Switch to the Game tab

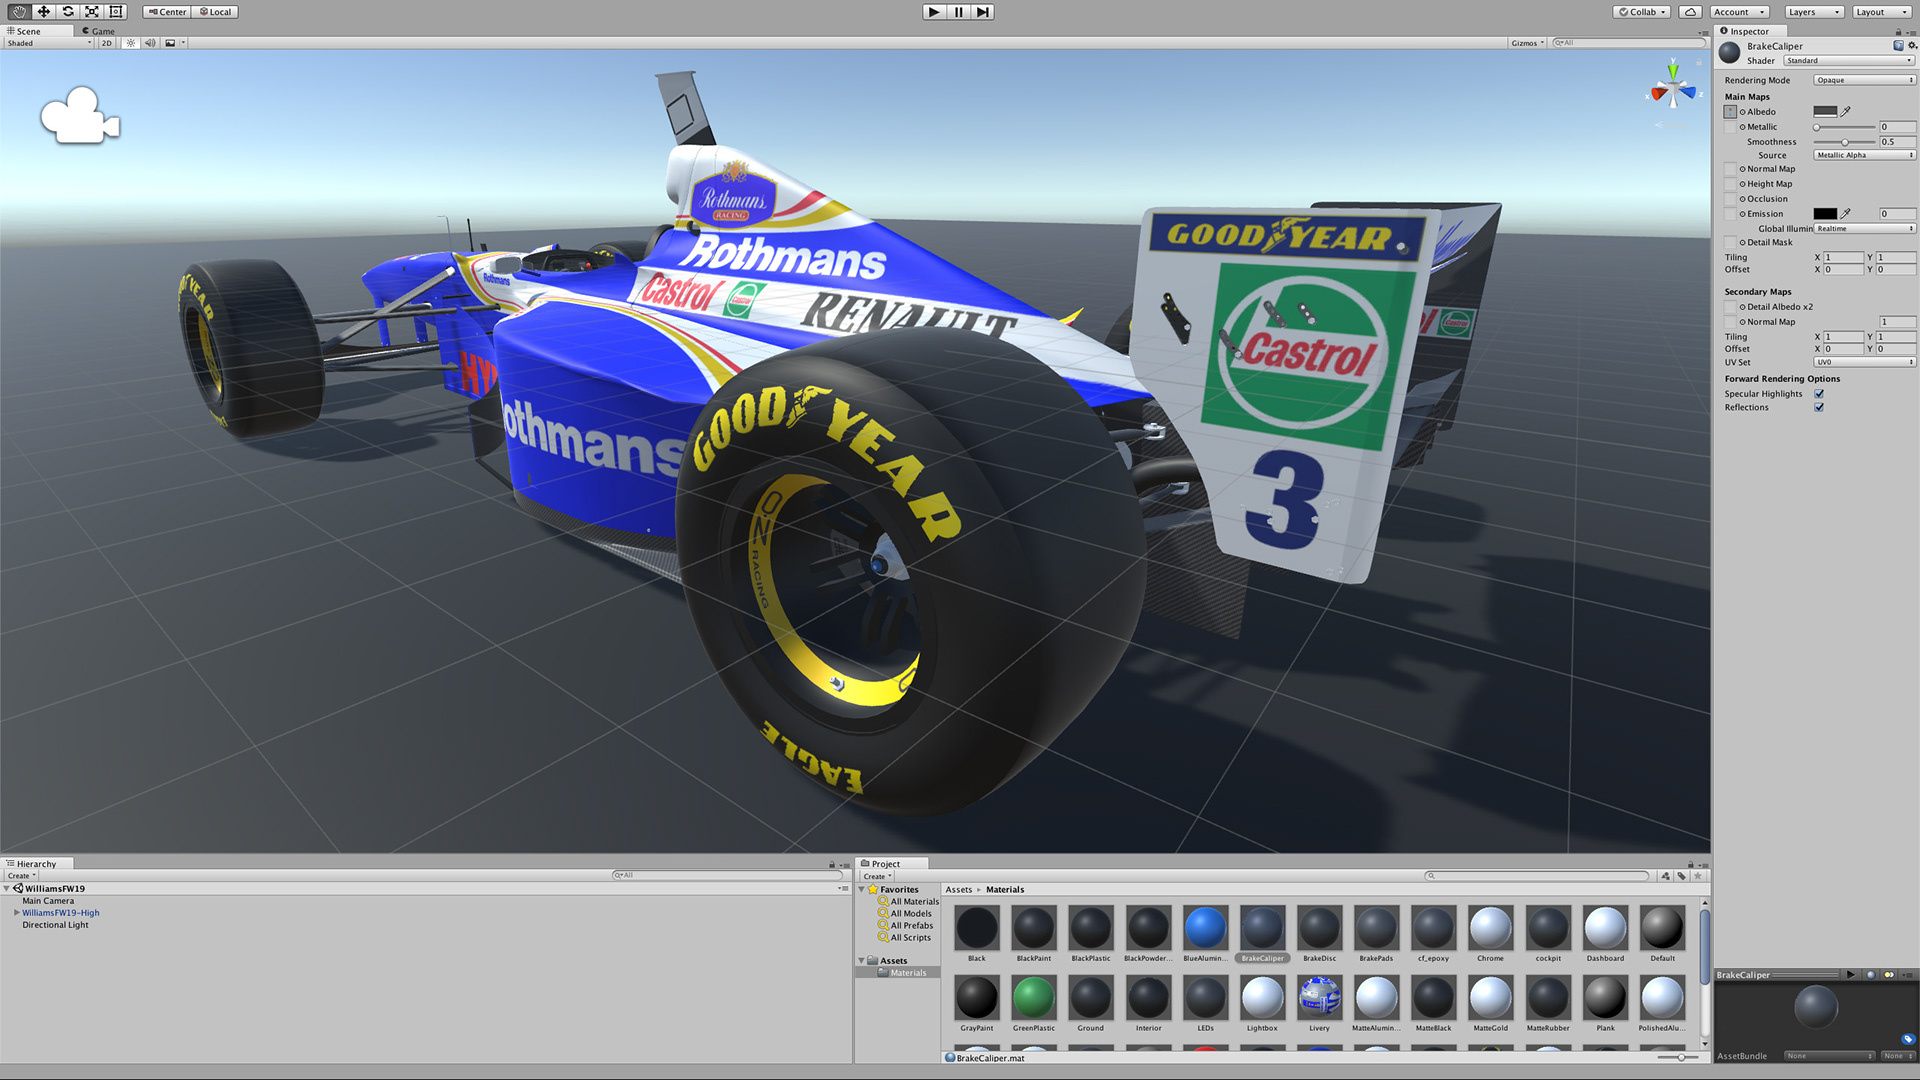[x=99, y=31]
